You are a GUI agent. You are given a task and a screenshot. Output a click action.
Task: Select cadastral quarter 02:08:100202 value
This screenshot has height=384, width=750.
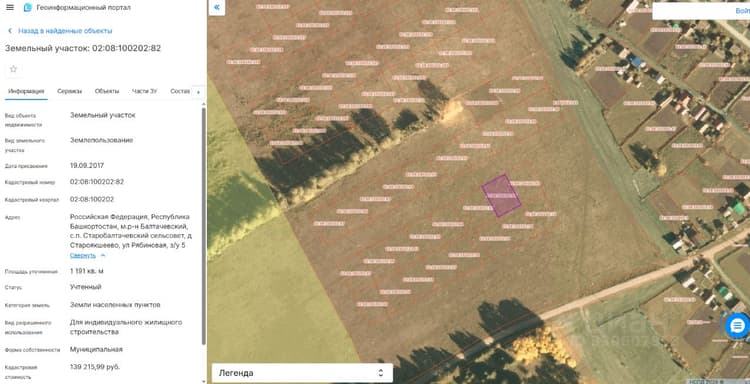click(92, 199)
